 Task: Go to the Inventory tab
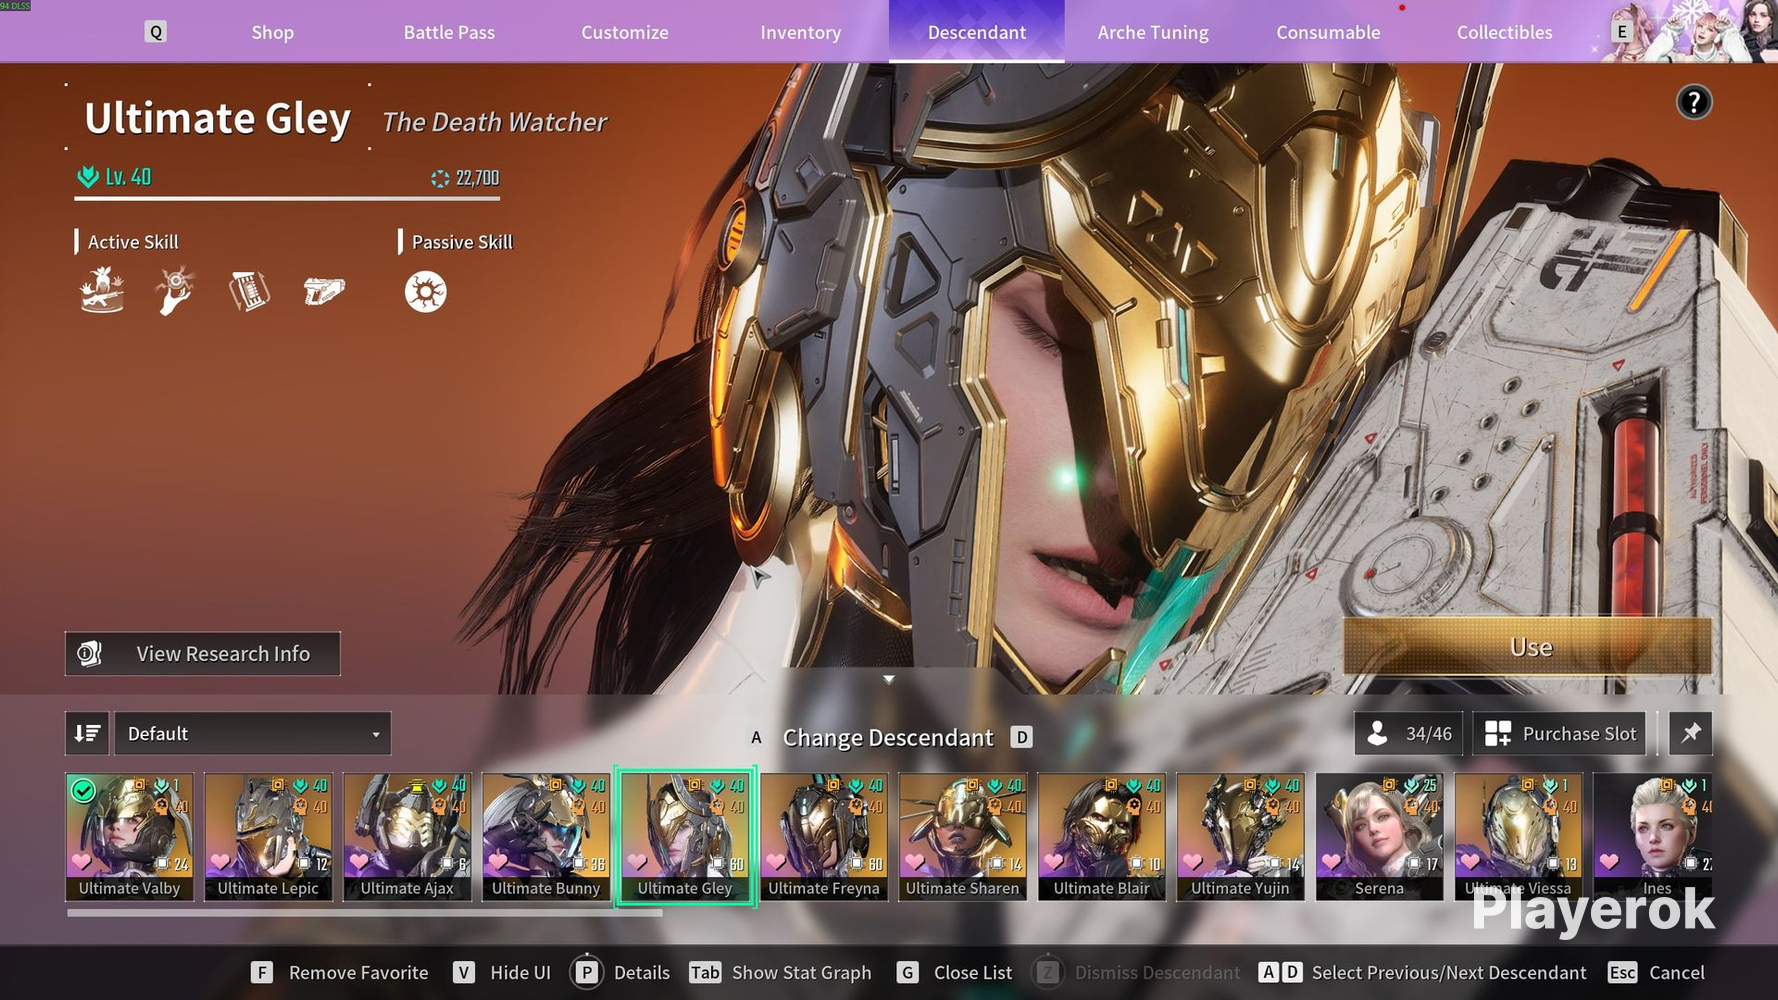(801, 32)
